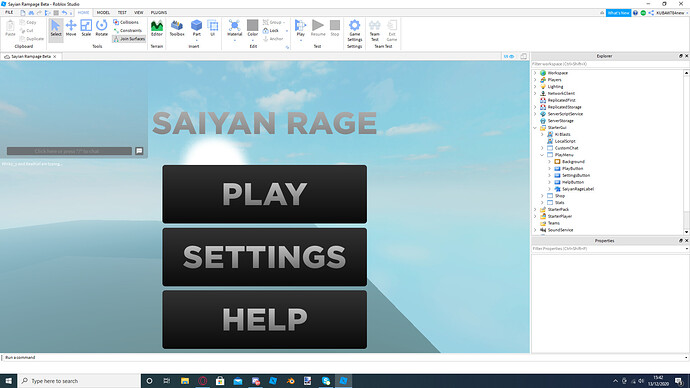The width and height of the screenshot is (690, 388).
Task: Open the What's New button
Action: tap(618, 13)
